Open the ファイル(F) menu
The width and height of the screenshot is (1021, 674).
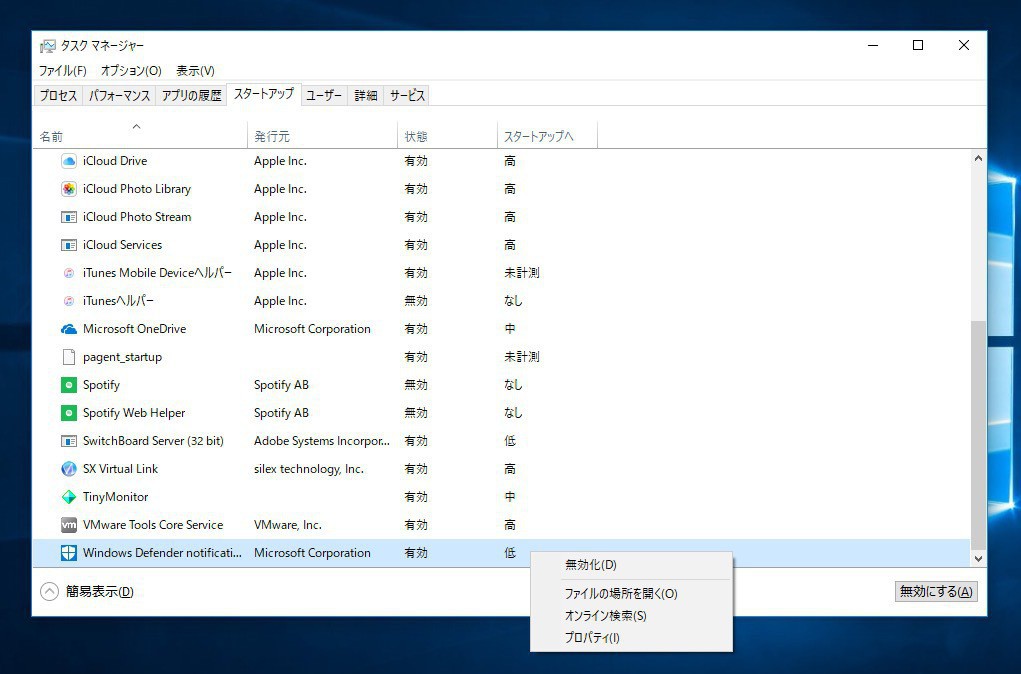[62, 71]
